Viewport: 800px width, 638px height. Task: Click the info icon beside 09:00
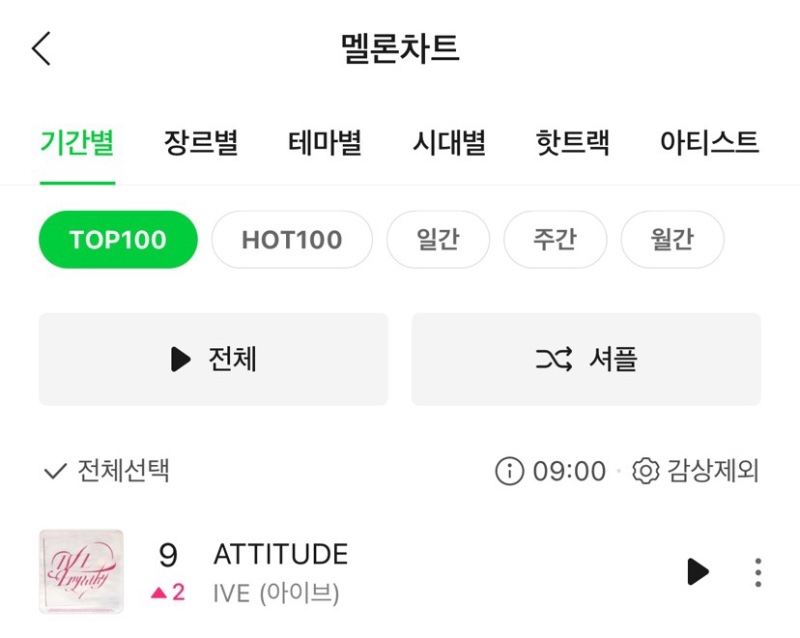(509, 470)
